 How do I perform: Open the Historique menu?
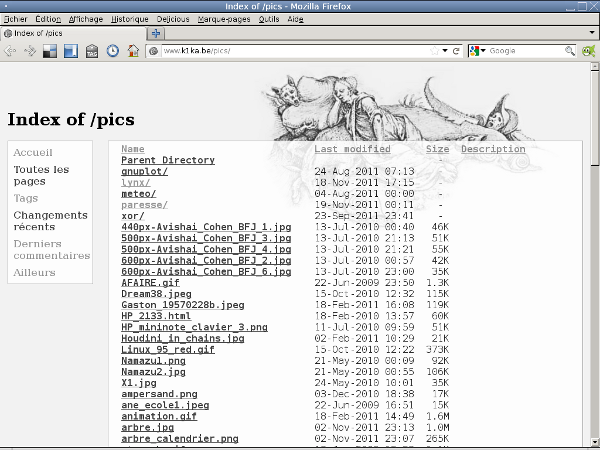click(130, 19)
